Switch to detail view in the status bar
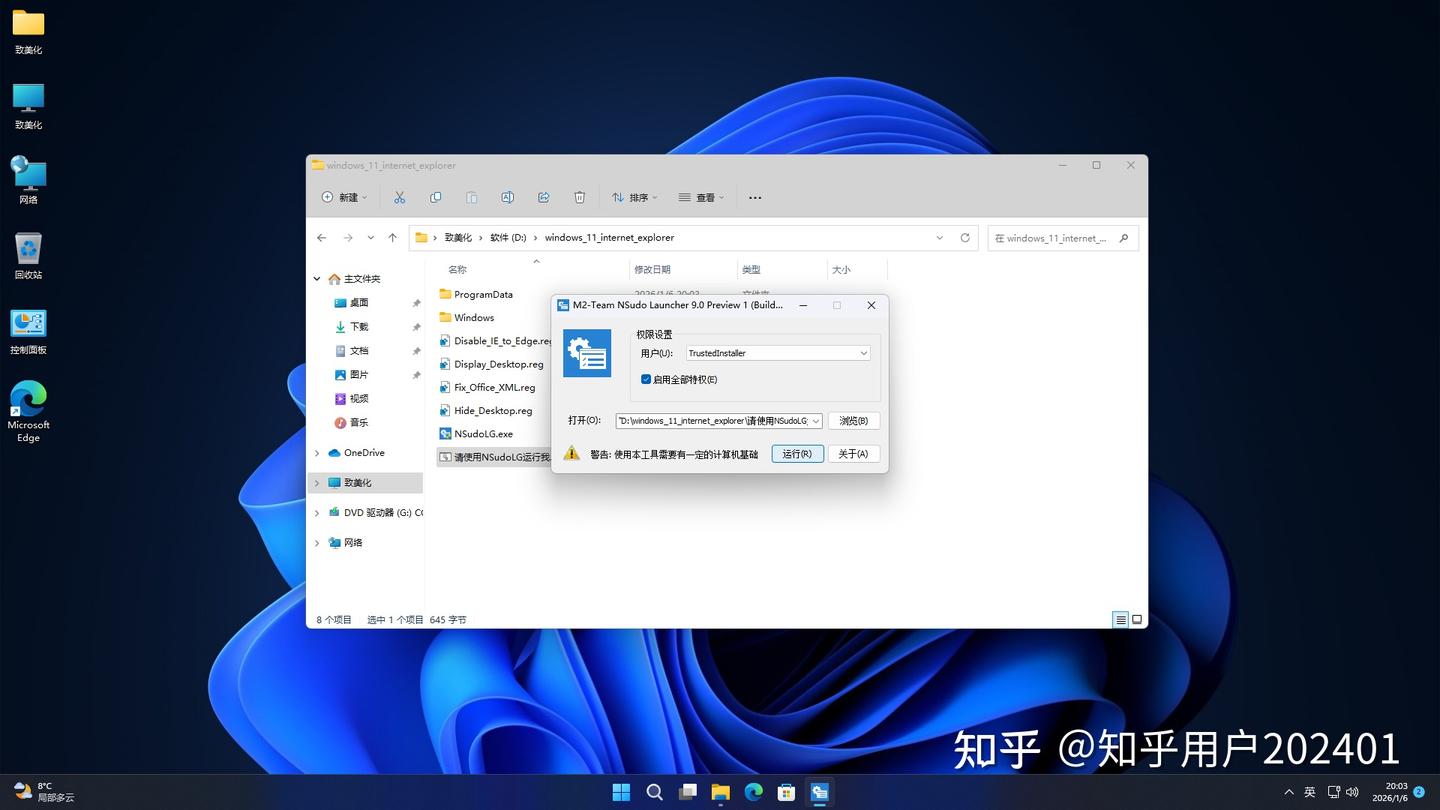Viewport: 1440px width, 810px height. [x=1120, y=619]
